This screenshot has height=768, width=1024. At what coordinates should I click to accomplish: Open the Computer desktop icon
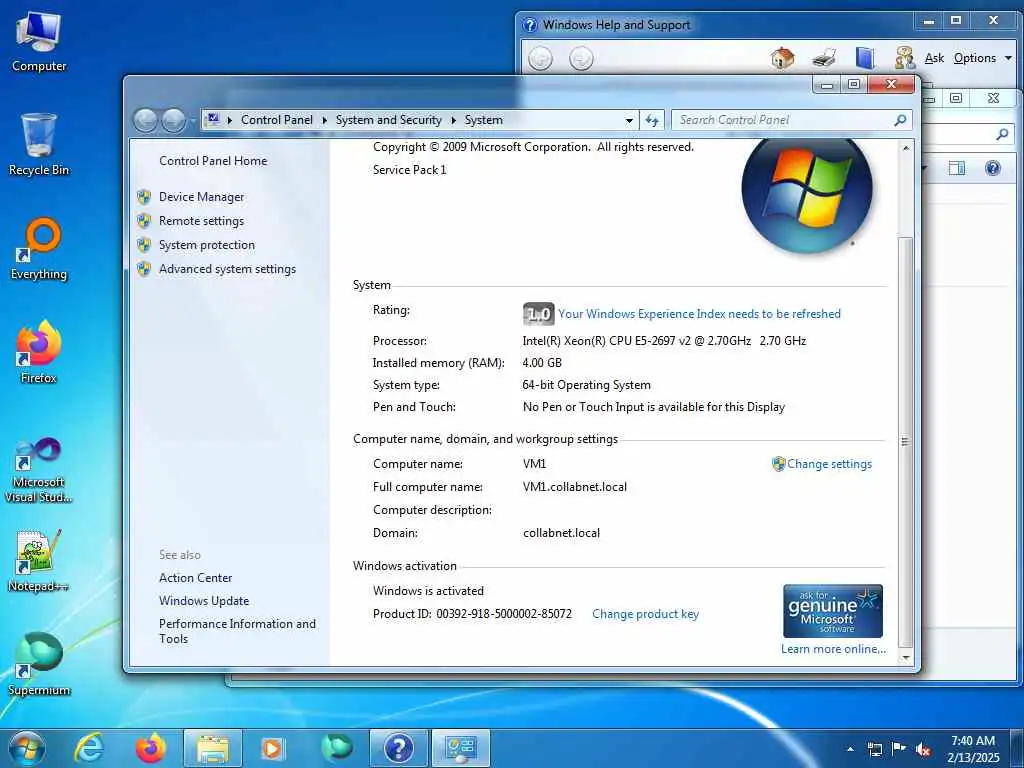point(39,42)
